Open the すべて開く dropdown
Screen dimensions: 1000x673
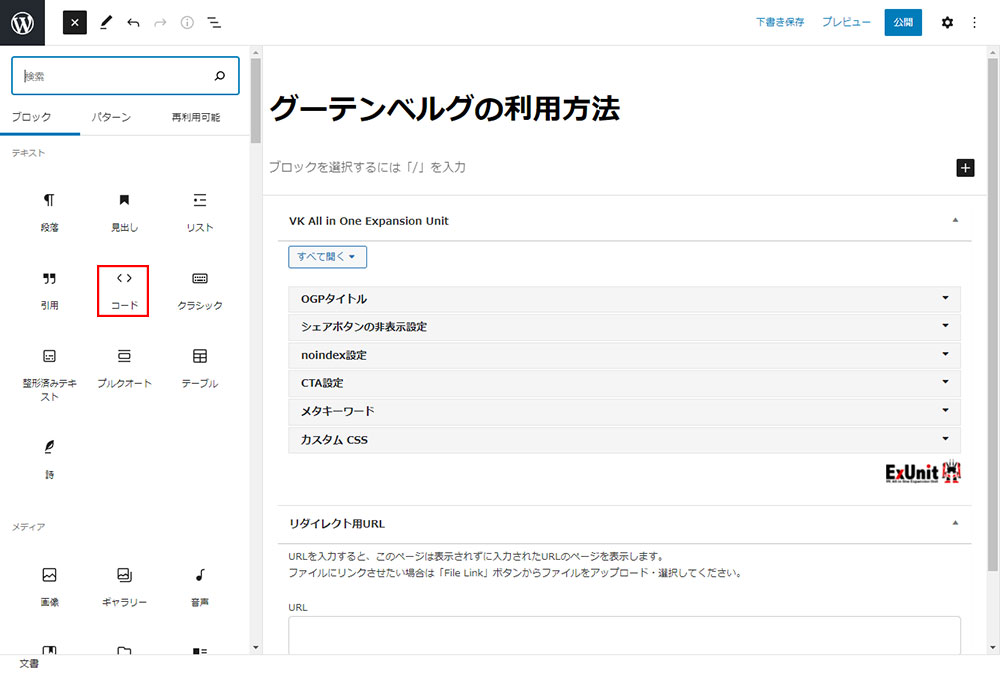[x=327, y=257]
